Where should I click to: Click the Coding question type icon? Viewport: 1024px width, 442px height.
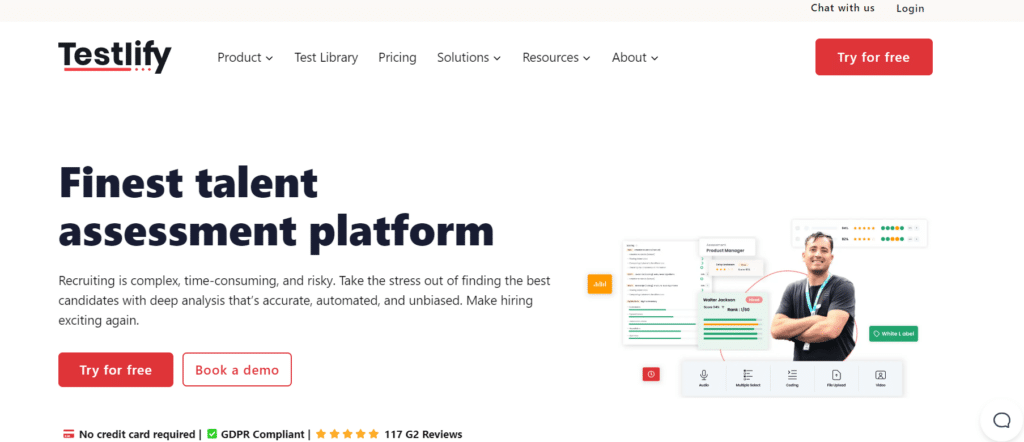point(792,375)
